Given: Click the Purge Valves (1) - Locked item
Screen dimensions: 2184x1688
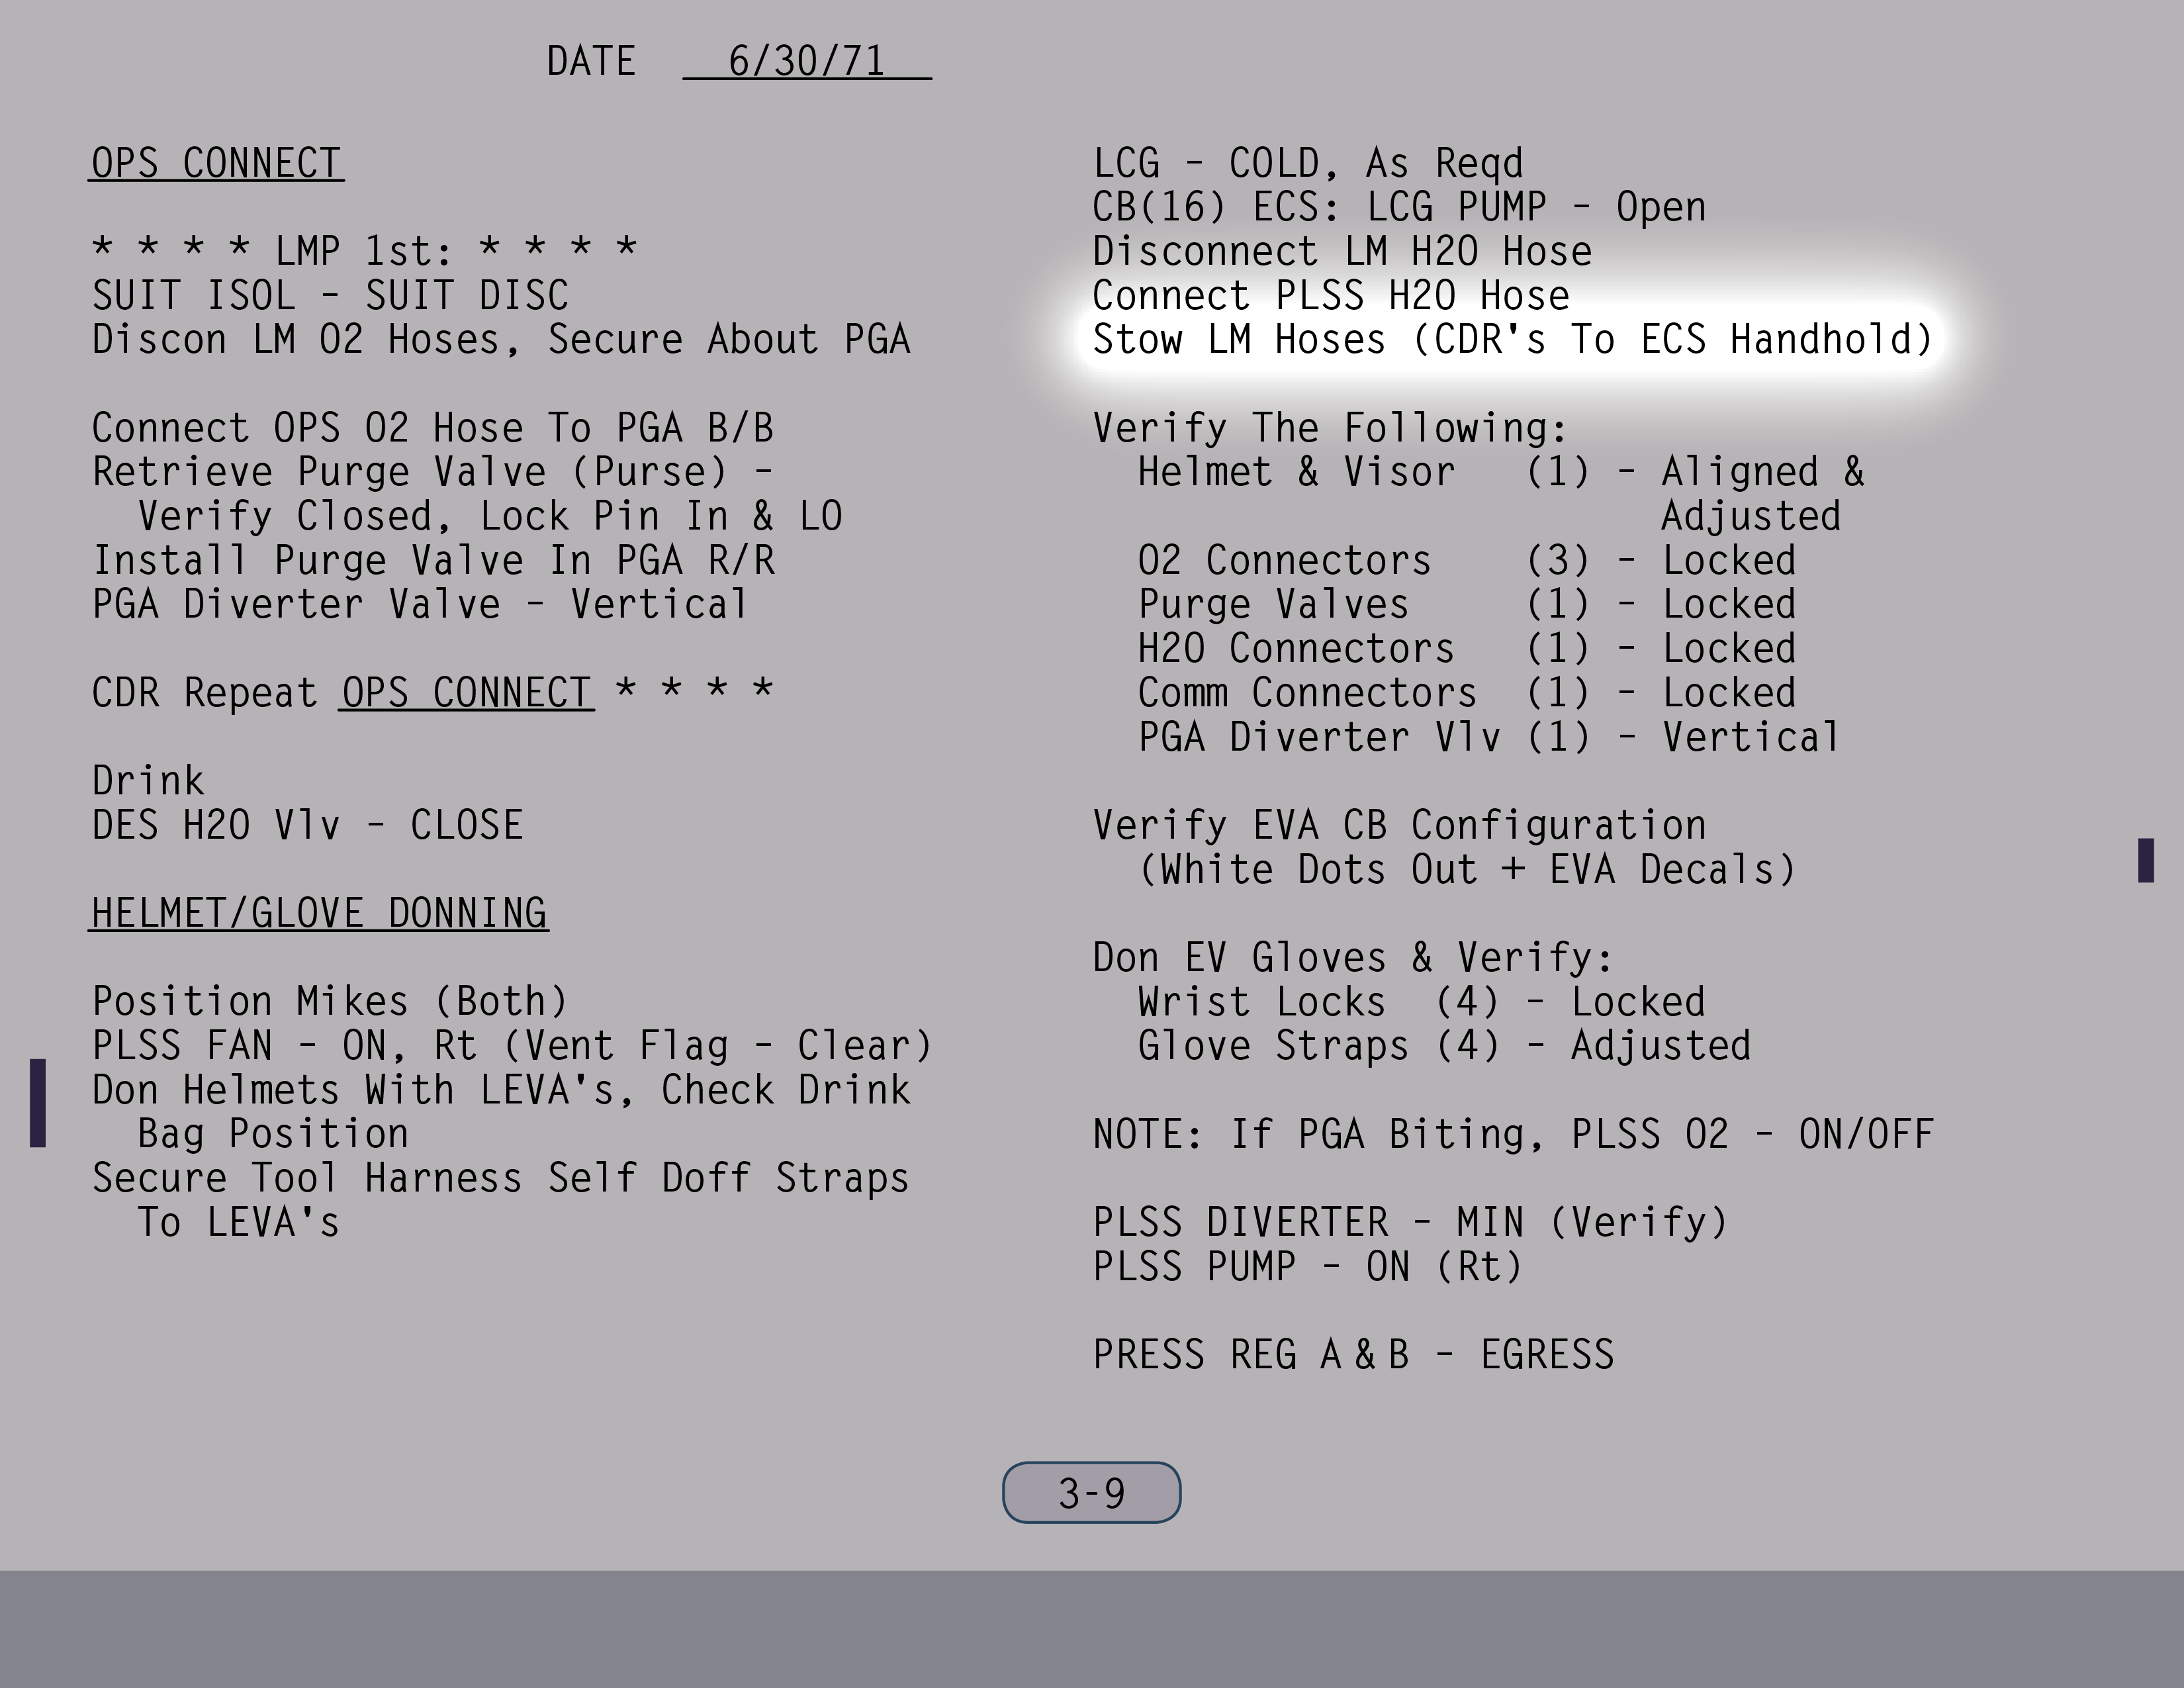Looking at the screenshot, I should click(1466, 605).
